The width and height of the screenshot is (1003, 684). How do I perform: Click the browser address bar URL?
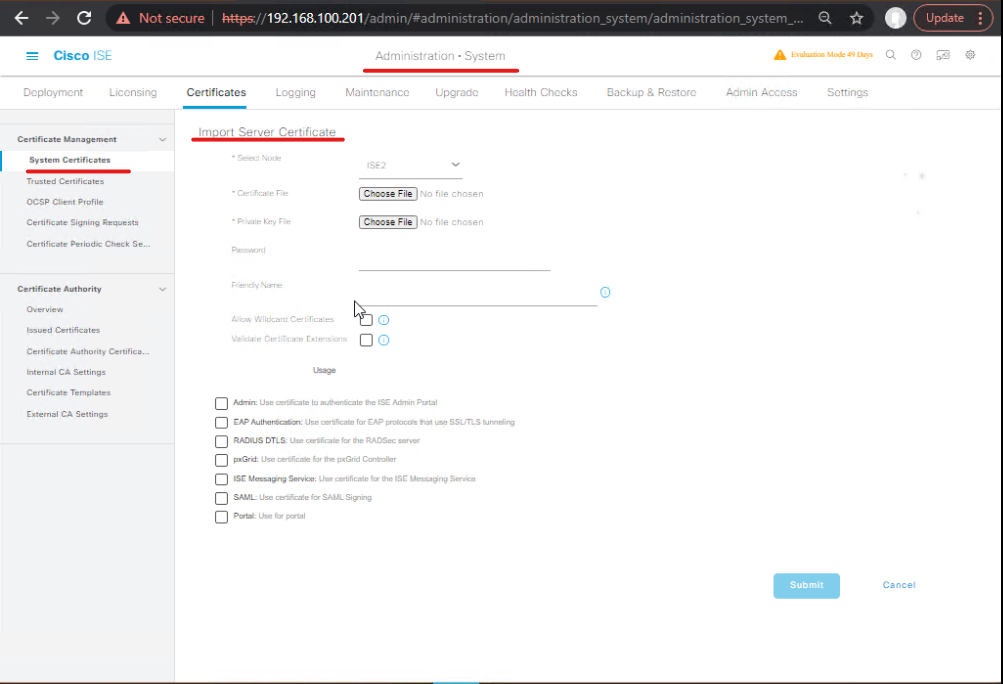(512, 19)
